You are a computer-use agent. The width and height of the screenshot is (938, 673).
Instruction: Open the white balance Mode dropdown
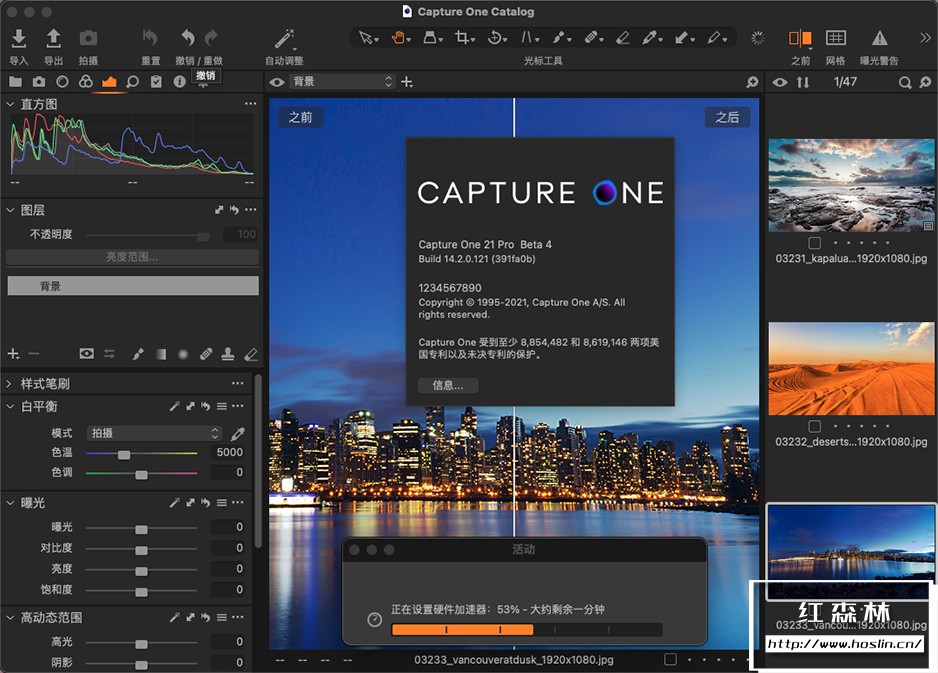(x=154, y=433)
